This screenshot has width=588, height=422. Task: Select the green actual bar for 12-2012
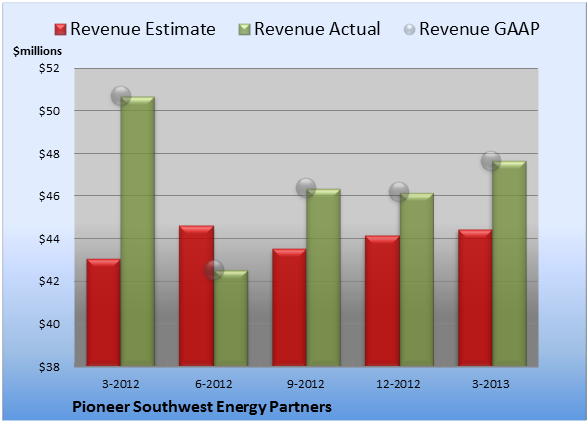tap(417, 279)
